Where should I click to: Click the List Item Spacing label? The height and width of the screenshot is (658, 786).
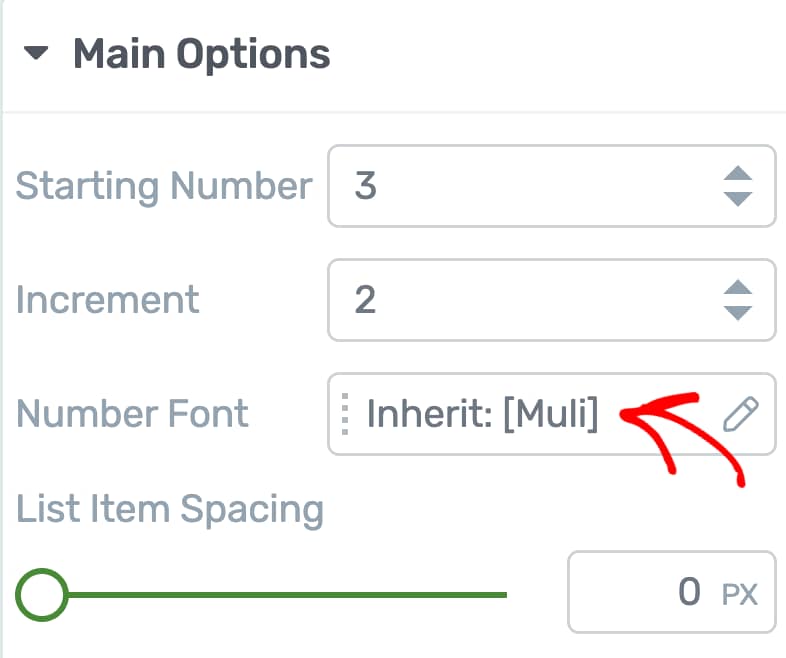[x=170, y=510]
